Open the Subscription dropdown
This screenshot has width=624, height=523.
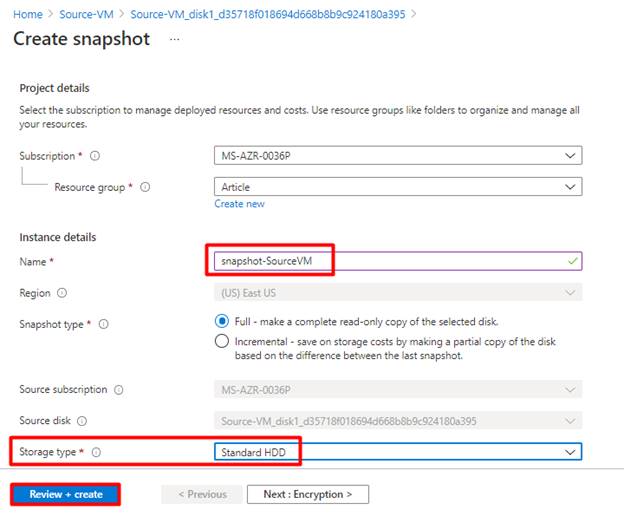tap(398, 156)
